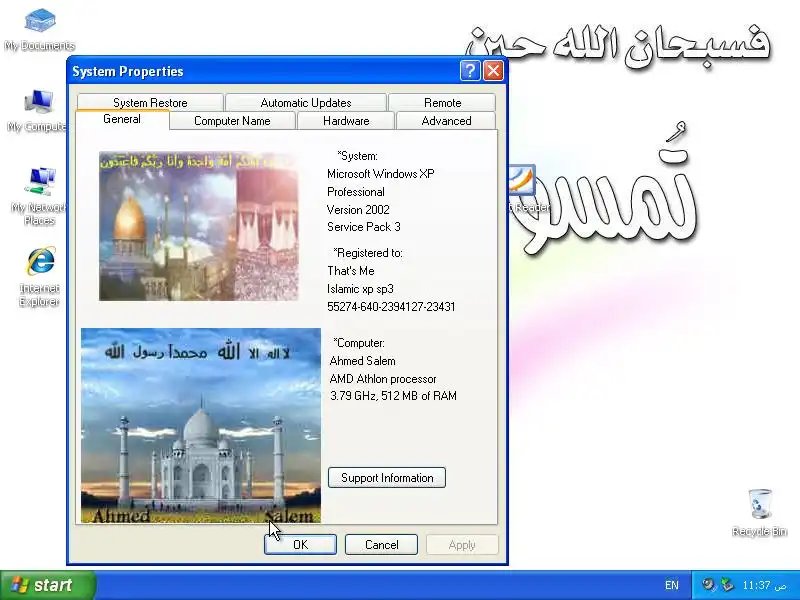
Task: Click the help question mark button
Action: coord(470,70)
